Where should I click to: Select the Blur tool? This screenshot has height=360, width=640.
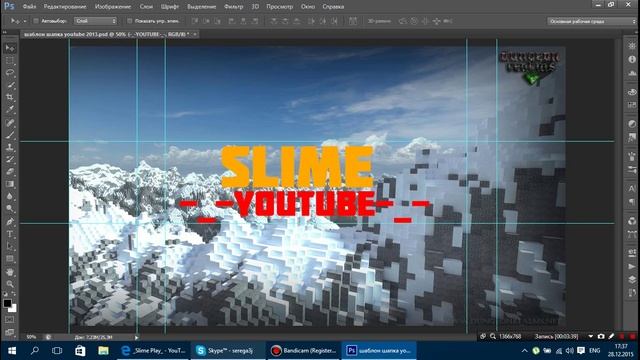tap(10, 196)
